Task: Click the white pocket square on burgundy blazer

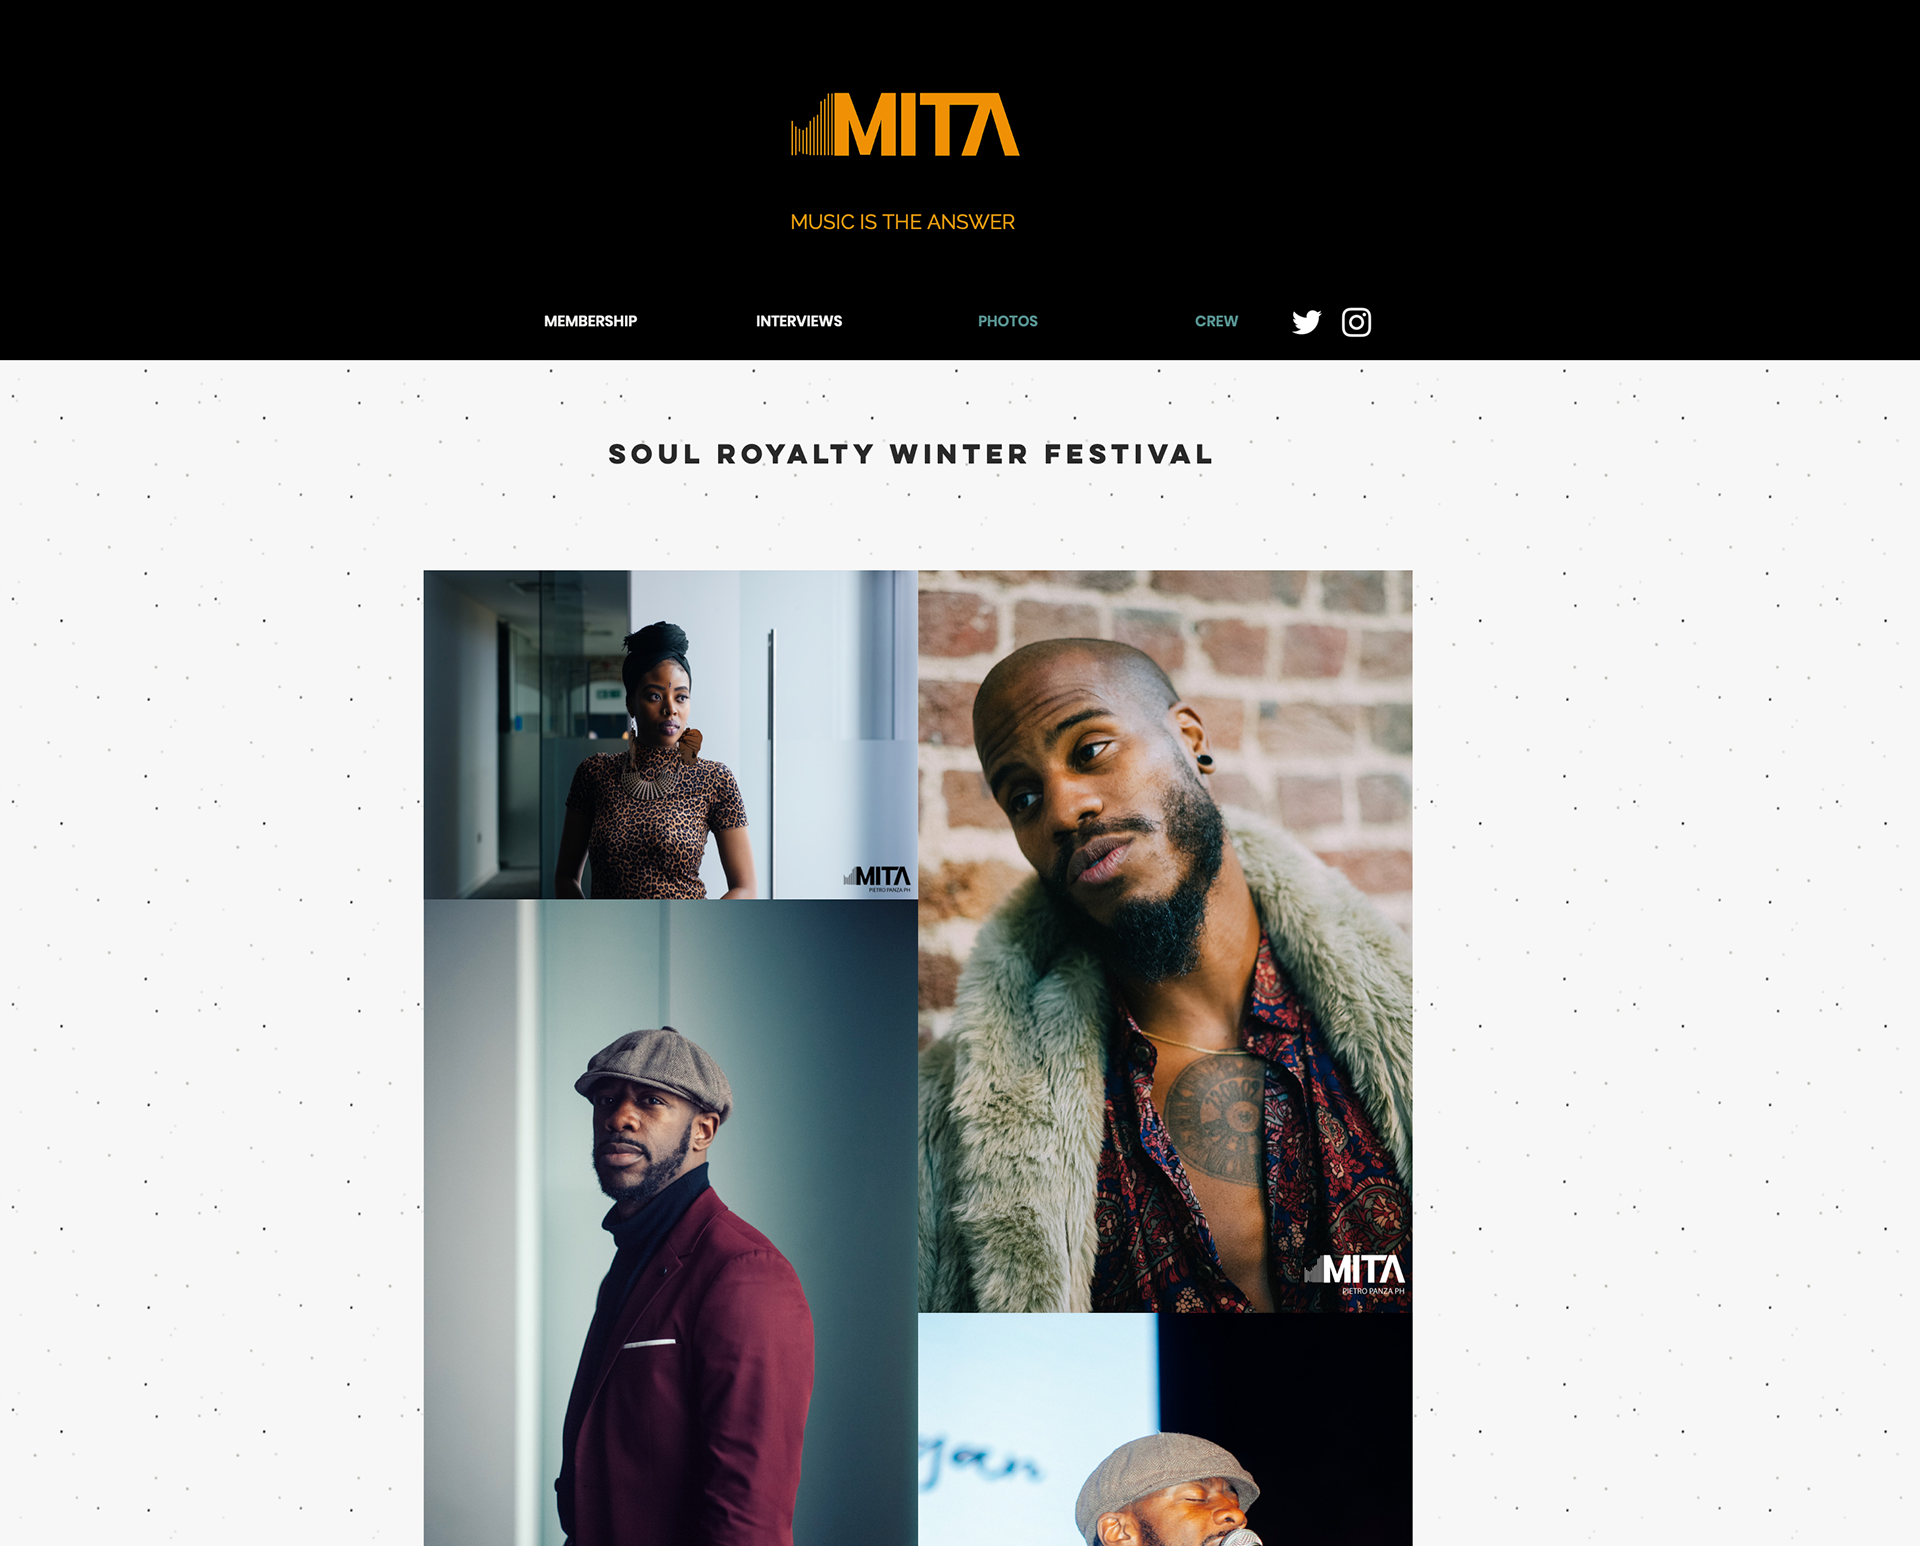Action: point(649,1343)
